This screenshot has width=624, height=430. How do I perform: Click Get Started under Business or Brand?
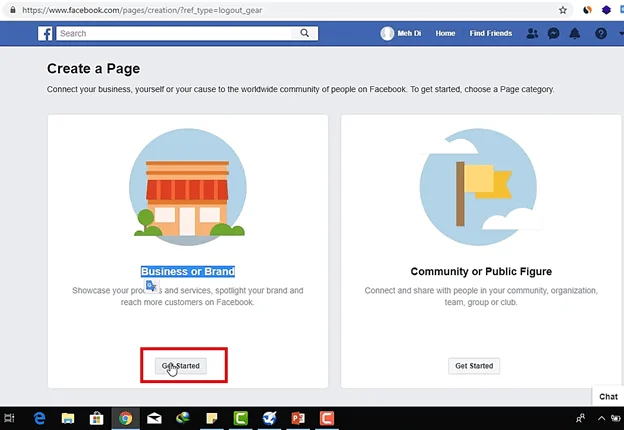(181, 366)
